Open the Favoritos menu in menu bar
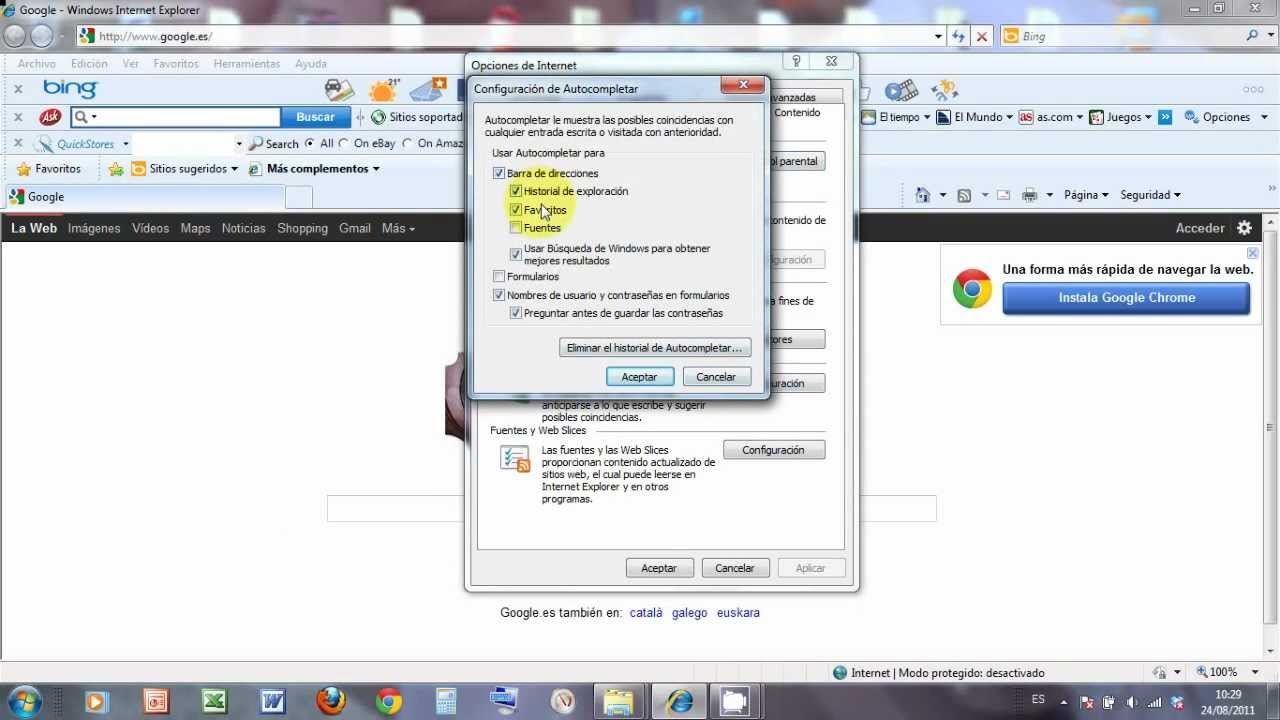 pyautogui.click(x=176, y=63)
